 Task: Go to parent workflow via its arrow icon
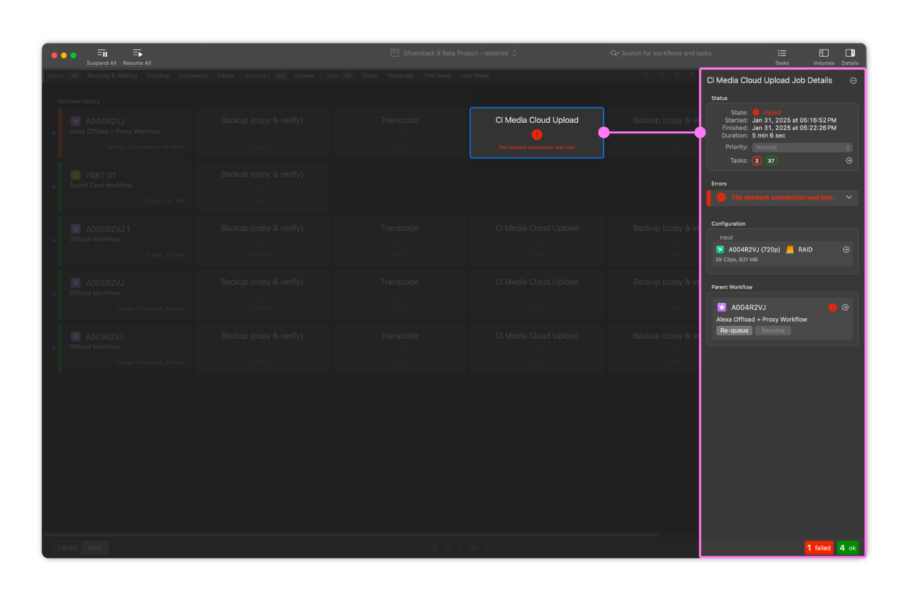(x=845, y=307)
